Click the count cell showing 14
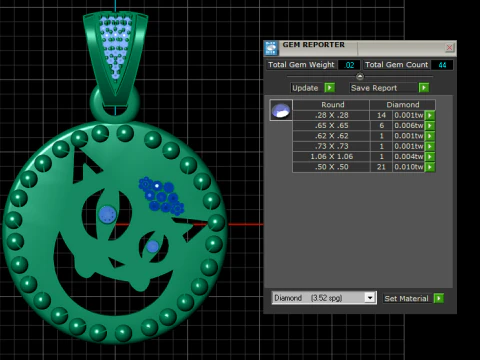Image resolution: width=480 pixels, height=360 pixels. click(x=381, y=115)
